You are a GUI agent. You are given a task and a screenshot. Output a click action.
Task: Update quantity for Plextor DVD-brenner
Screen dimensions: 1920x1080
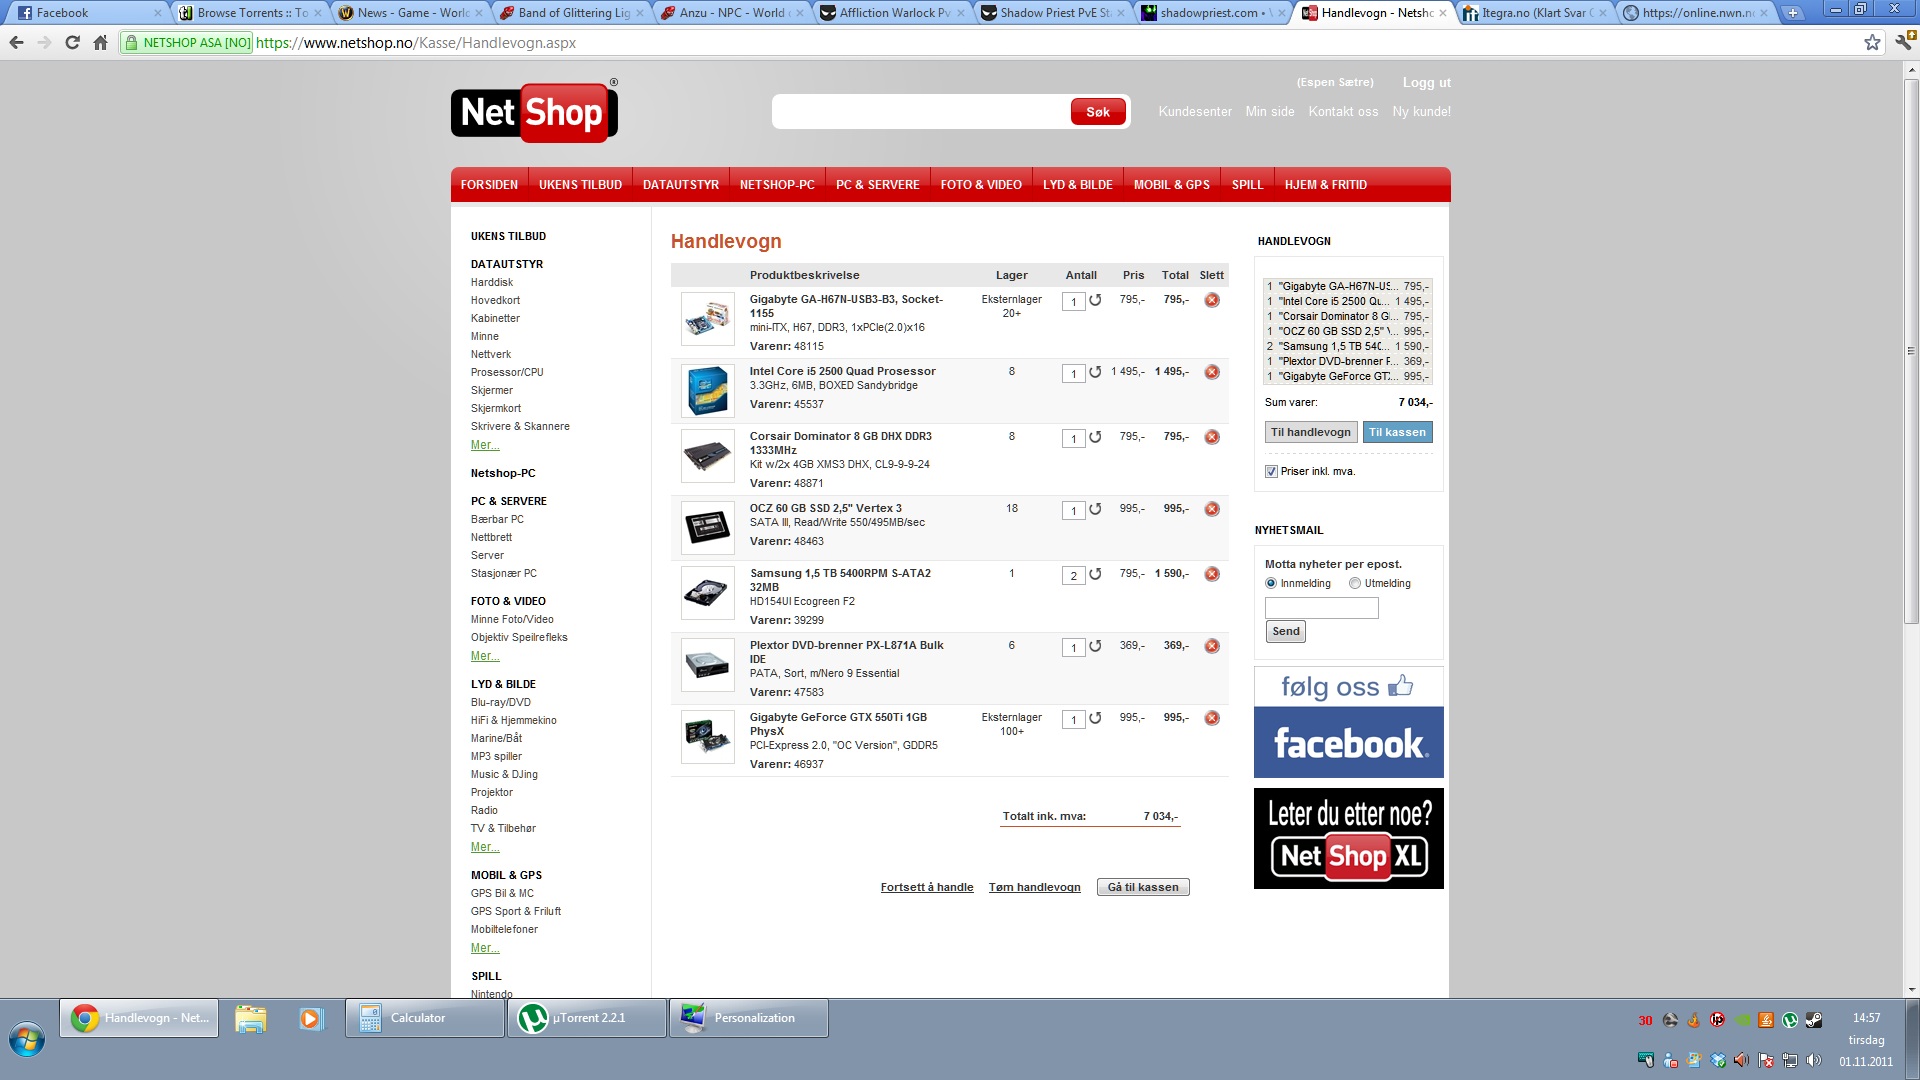(1096, 646)
